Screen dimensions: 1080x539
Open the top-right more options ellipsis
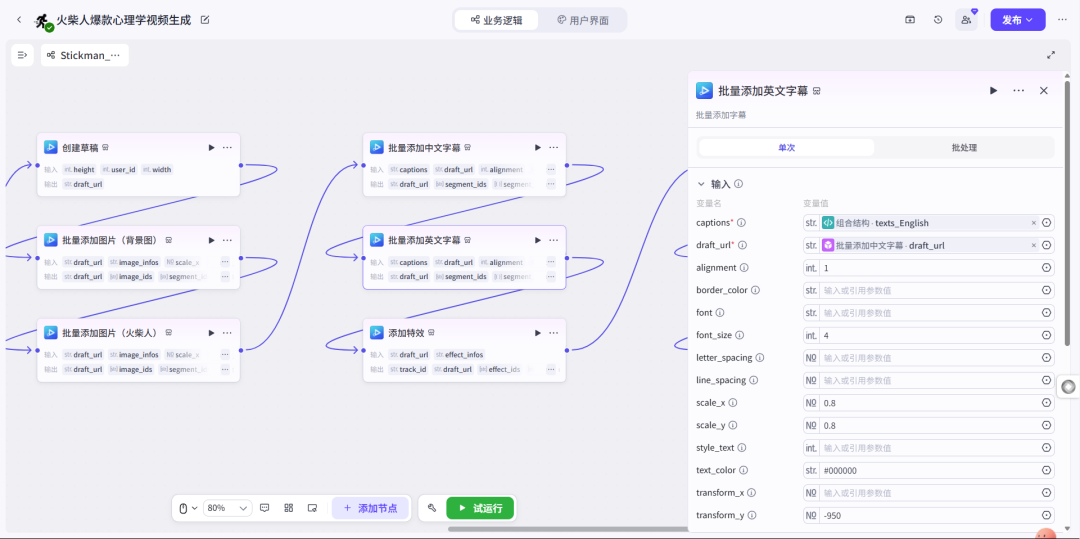[1061, 20]
